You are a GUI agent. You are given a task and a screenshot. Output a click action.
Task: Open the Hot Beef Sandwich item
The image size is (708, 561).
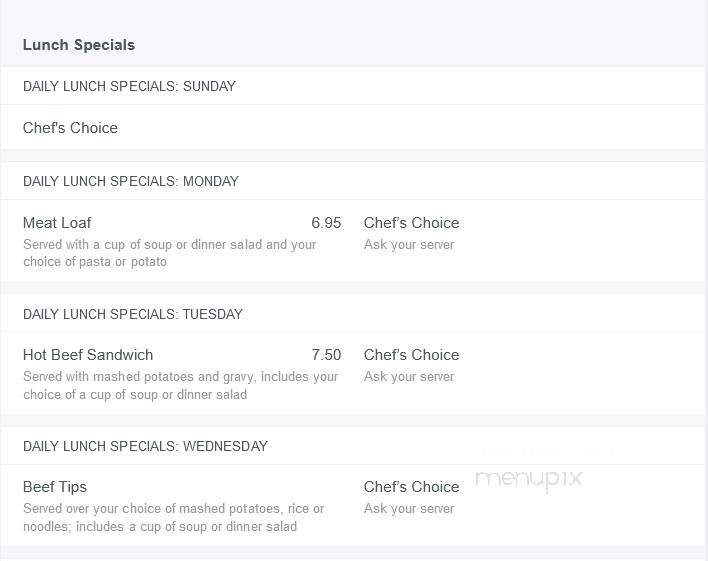click(88, 355)
